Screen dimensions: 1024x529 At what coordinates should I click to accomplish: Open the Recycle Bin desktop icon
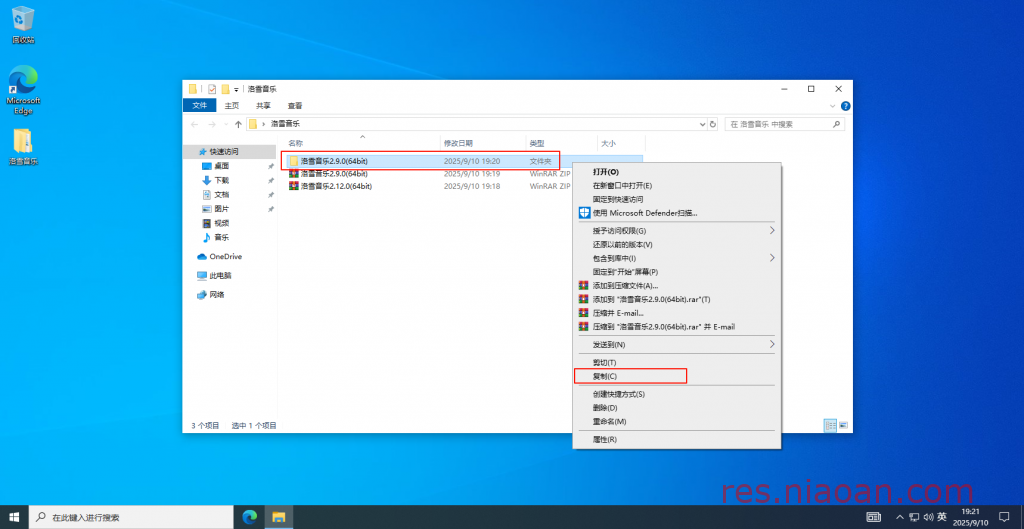[x=23, y=25]
